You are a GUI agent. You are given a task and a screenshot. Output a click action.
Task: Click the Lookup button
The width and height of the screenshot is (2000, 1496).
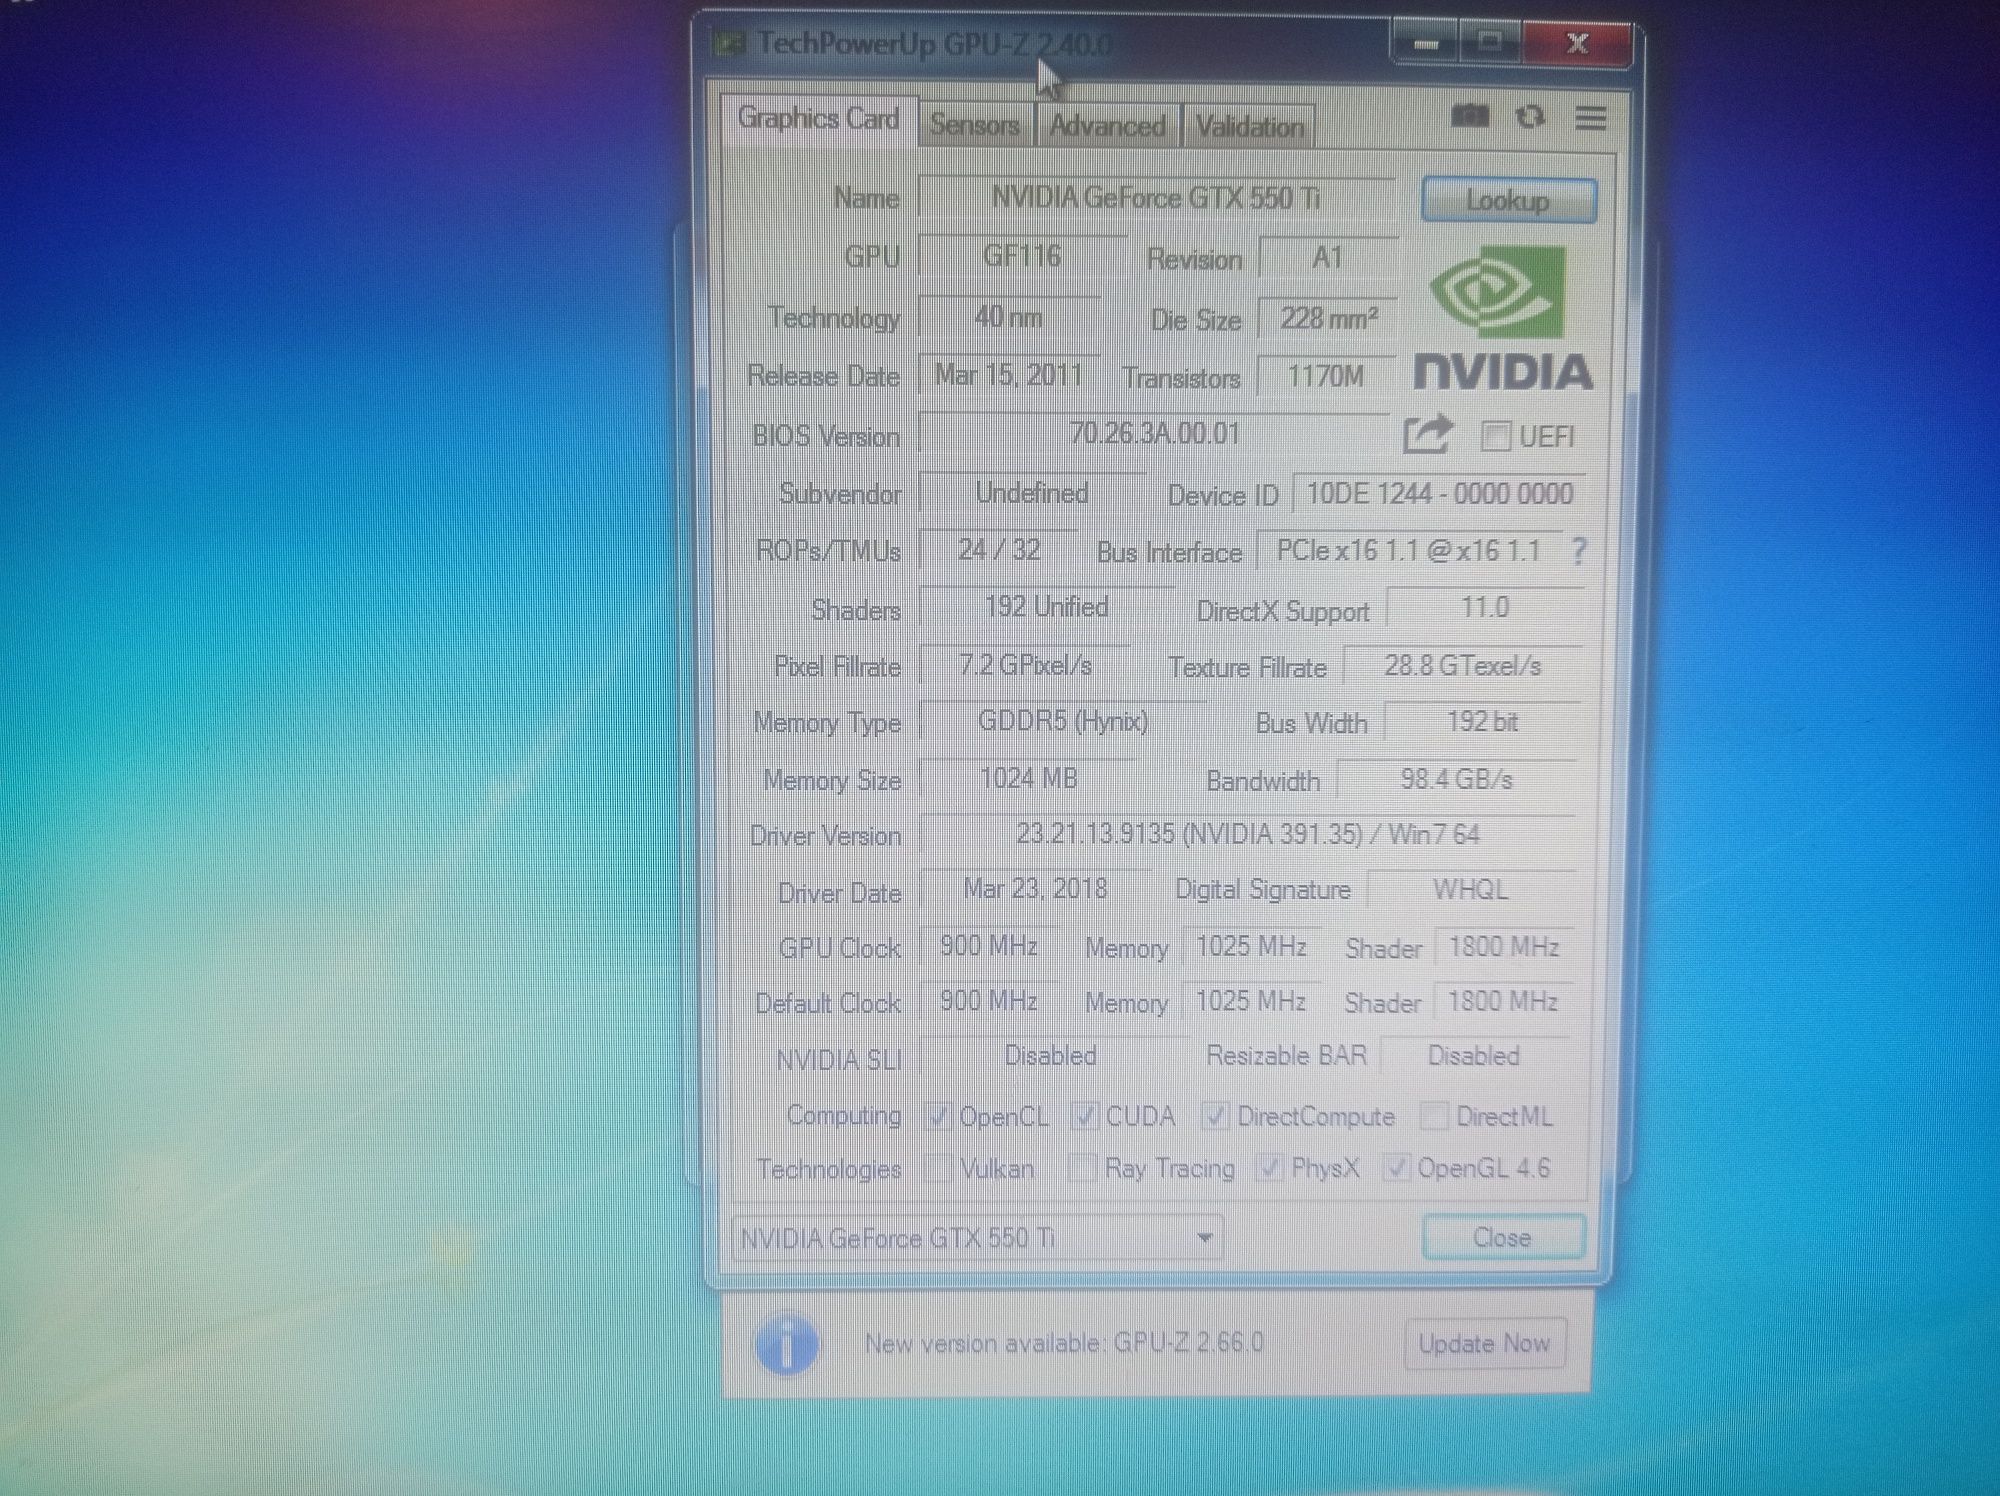(x=1508, y=201)
